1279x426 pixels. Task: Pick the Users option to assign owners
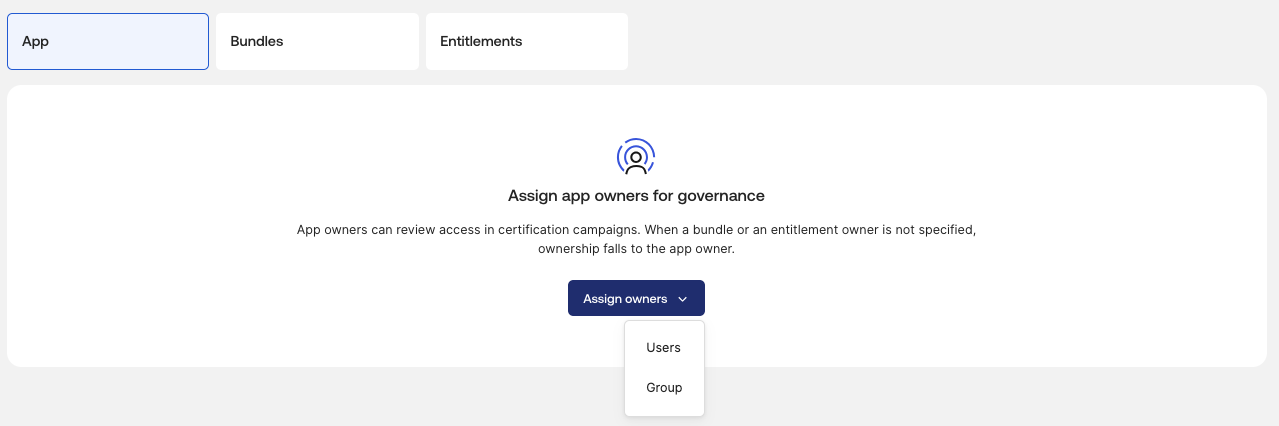(x=664, y=348)
